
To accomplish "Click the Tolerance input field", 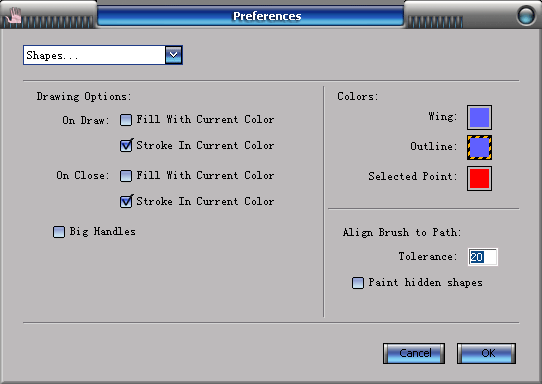I will [483, 257].
